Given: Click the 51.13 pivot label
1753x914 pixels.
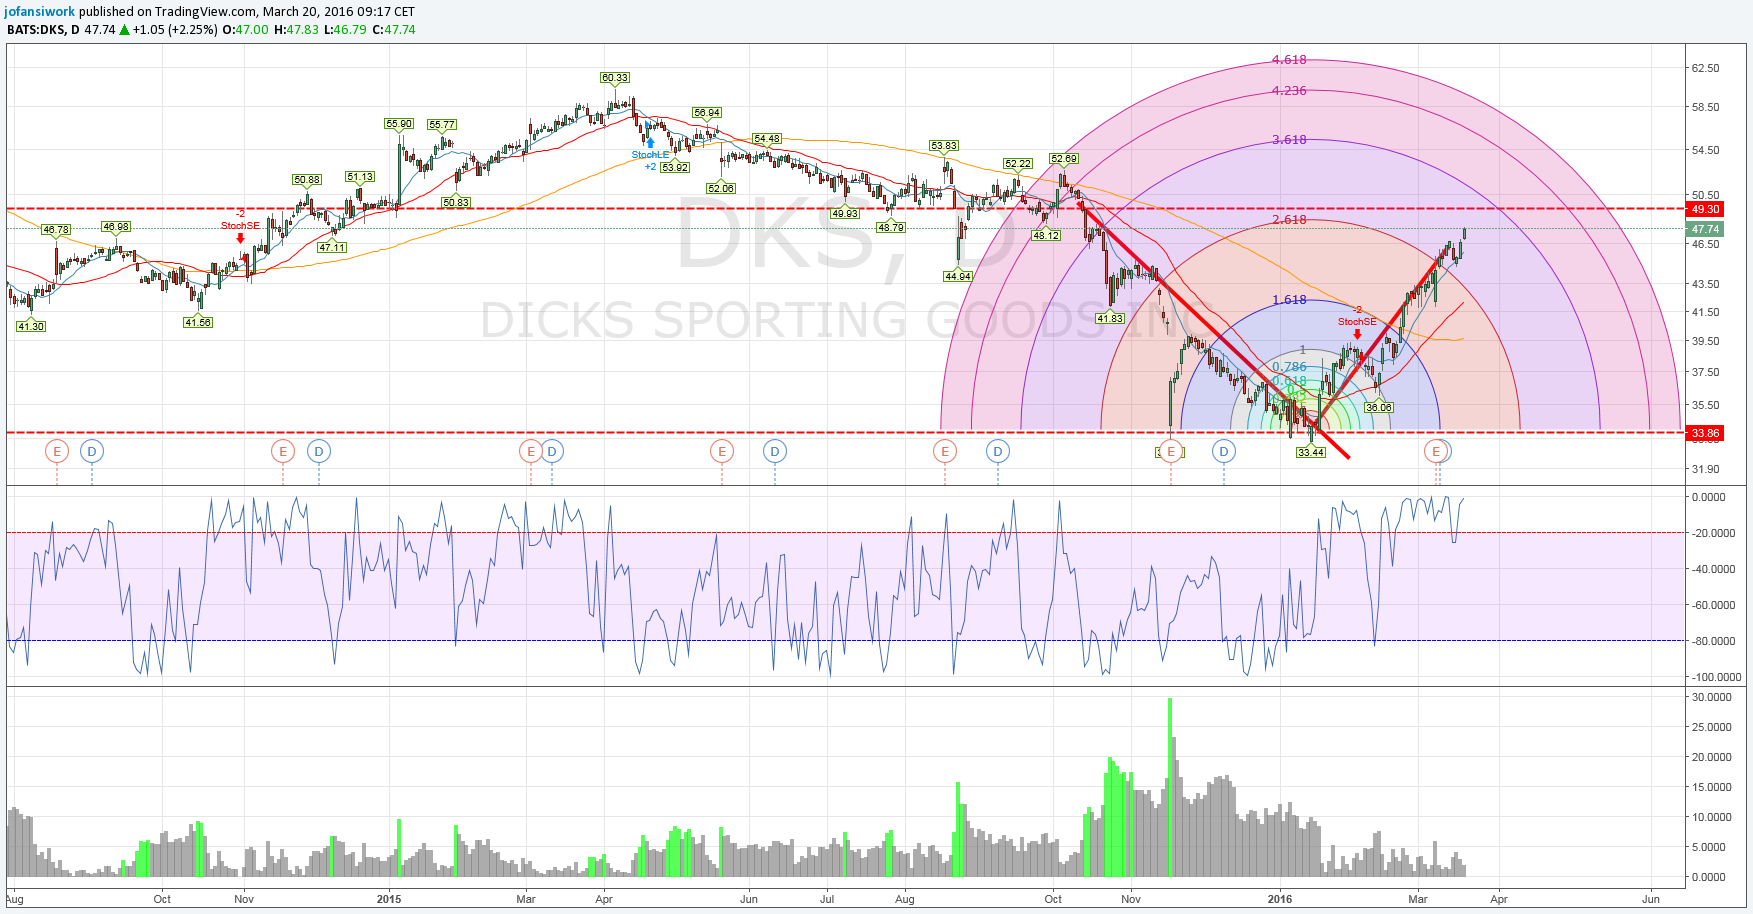Looking at the screenshot, I should [360, 177].
